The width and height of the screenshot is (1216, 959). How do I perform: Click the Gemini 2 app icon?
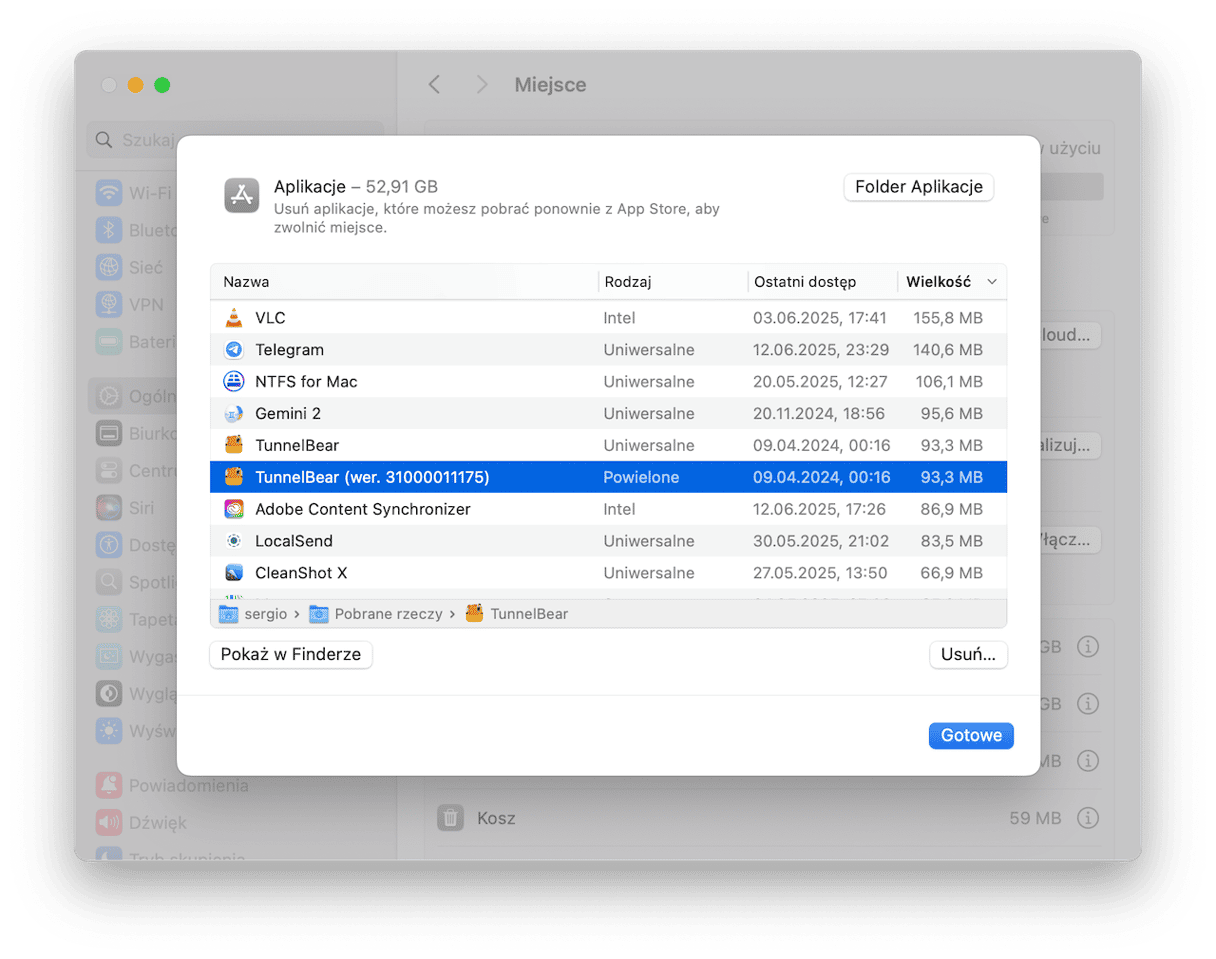pyautogui.click(x=233, y=414)
